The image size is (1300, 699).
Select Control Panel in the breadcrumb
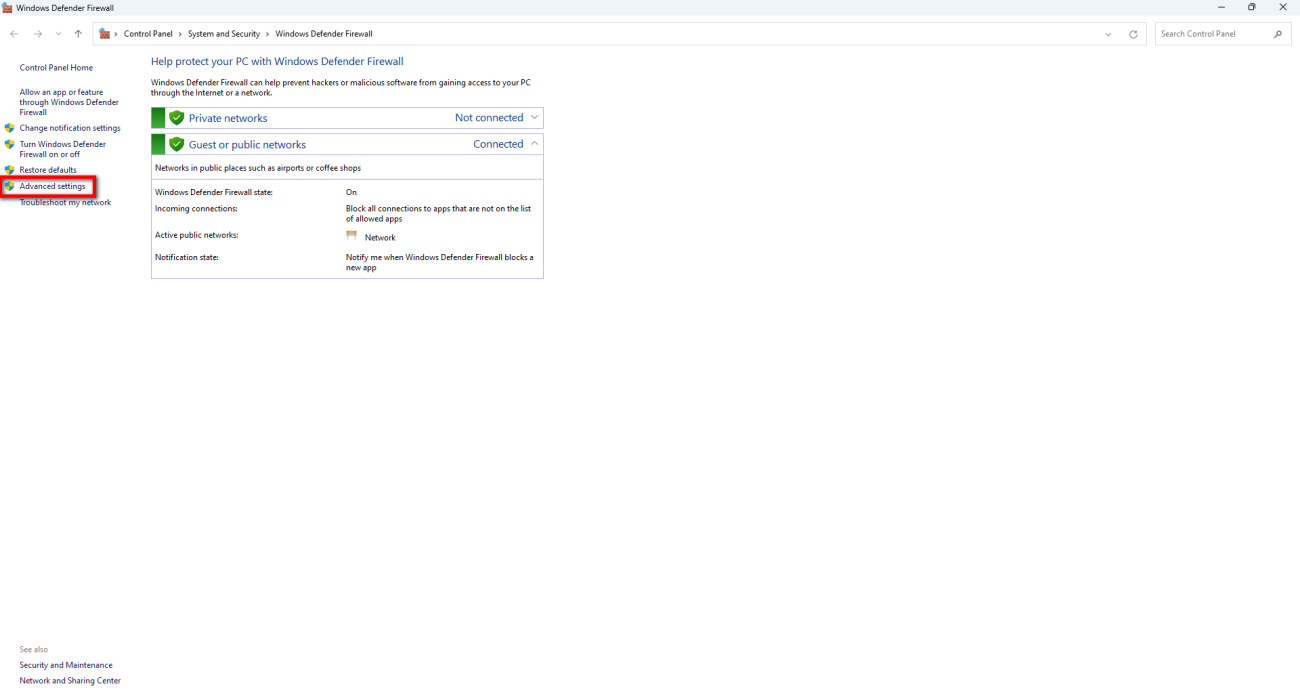(x=148, y=34)
